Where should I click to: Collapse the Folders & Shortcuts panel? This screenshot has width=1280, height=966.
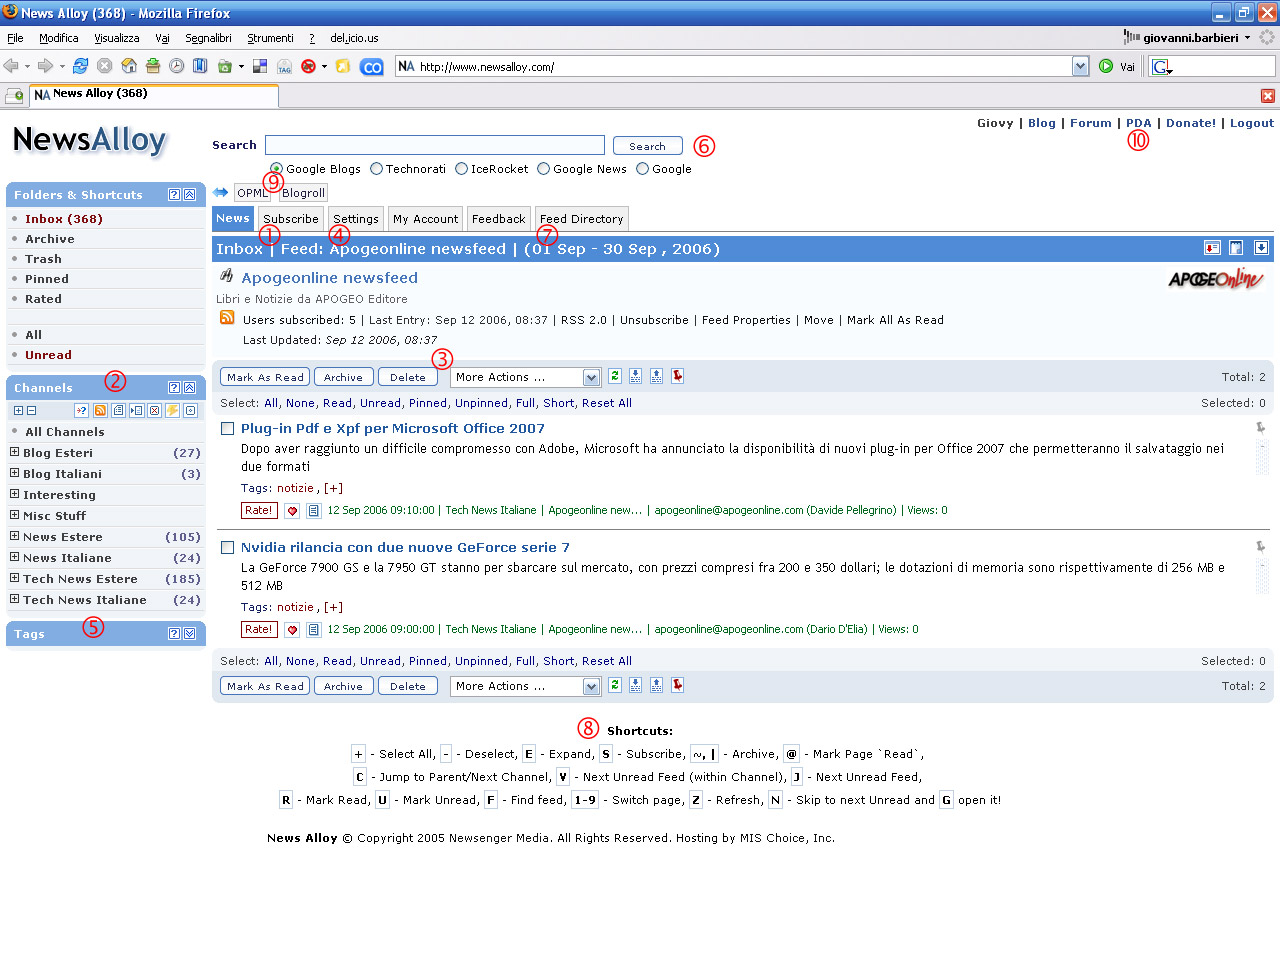point(189,195)
